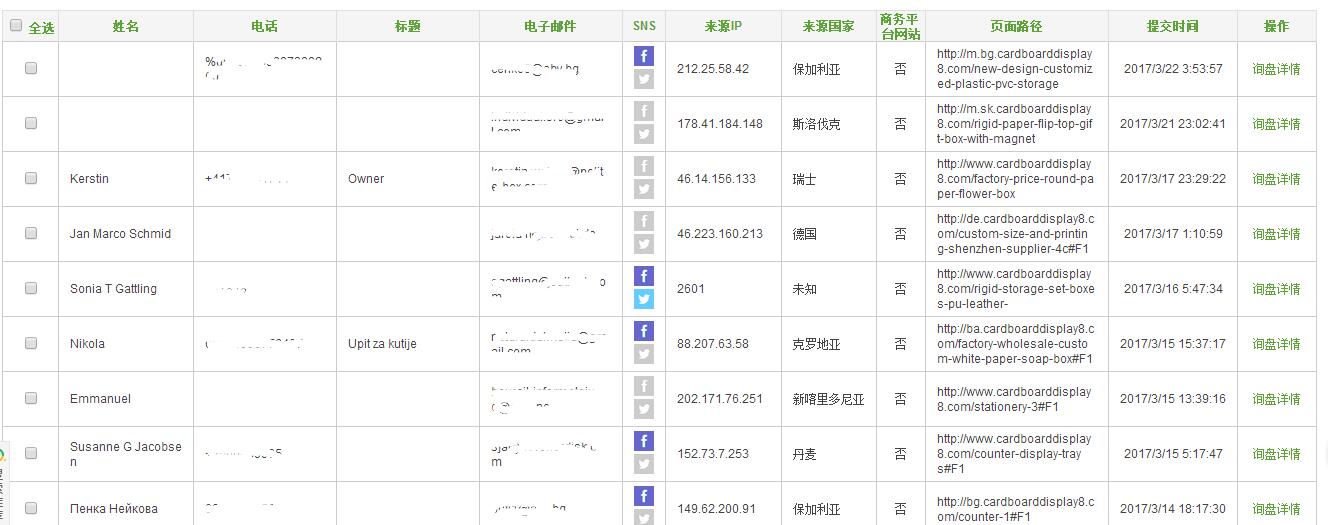This screenshot has height=525, width=1328.
Task: Click page path URL in Emmanuel's row
Action: [1015, 399]
